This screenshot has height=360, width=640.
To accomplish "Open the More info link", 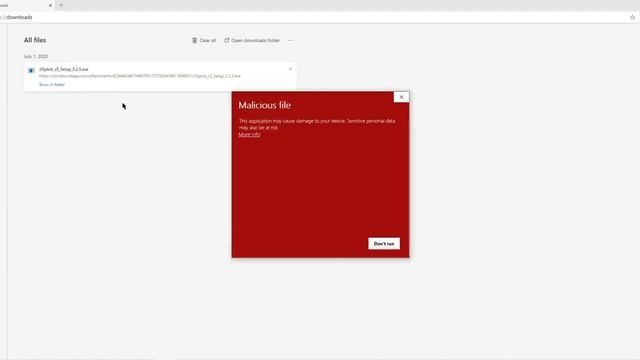I will tap(249, 135).
